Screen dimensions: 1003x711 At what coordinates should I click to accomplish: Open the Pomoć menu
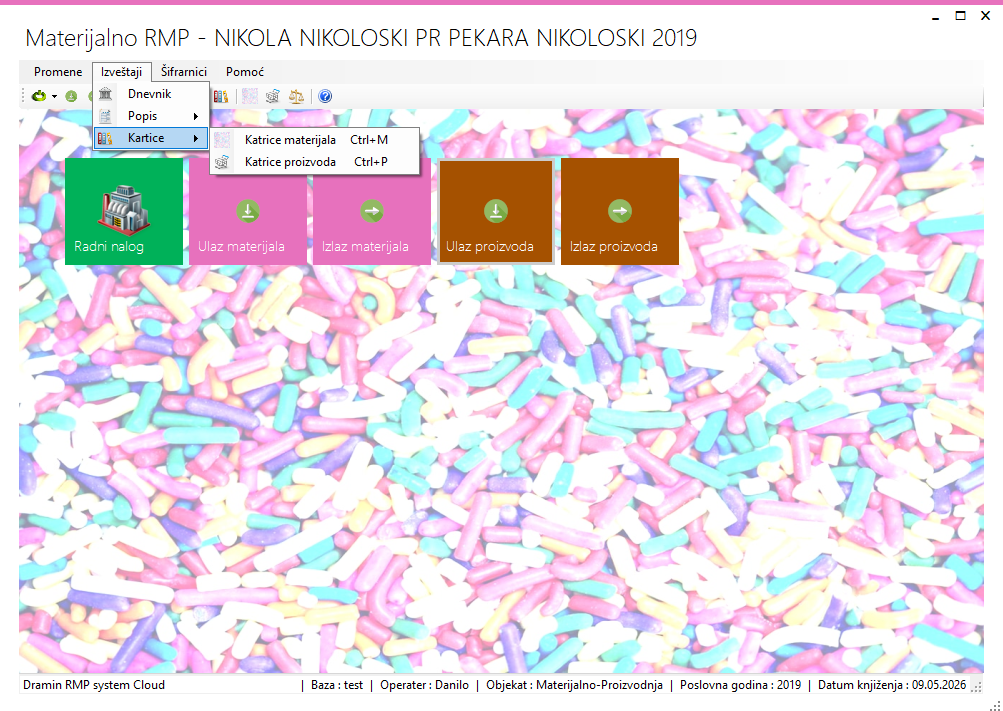[244, 72]
